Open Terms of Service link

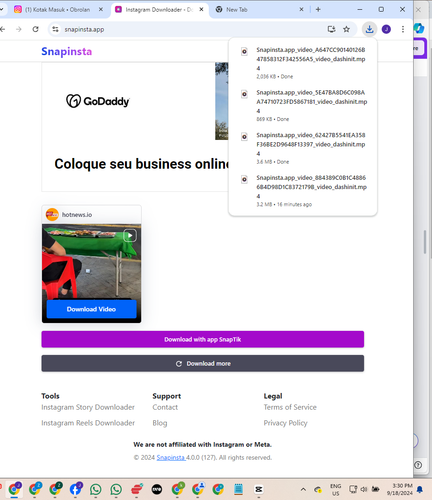coord(290,407)
